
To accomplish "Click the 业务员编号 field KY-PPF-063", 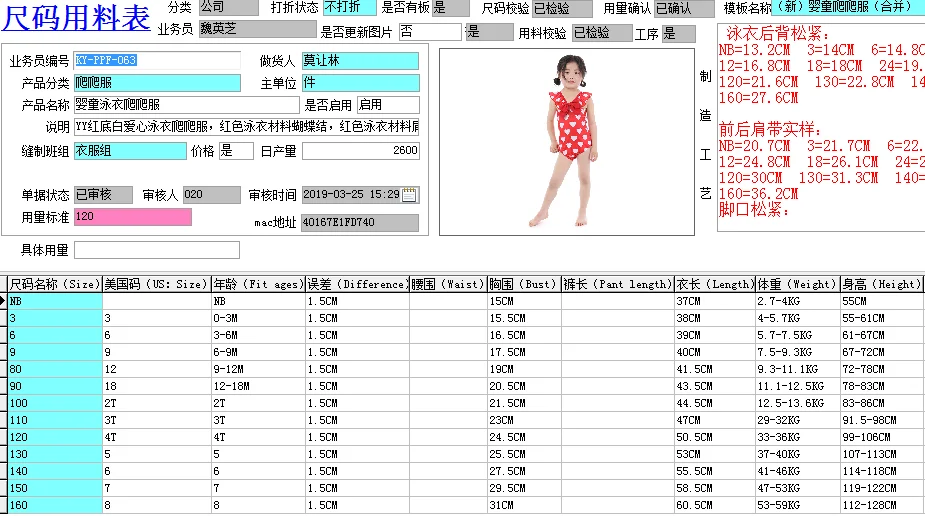I will pyautogui.click(x=157, y=60).
